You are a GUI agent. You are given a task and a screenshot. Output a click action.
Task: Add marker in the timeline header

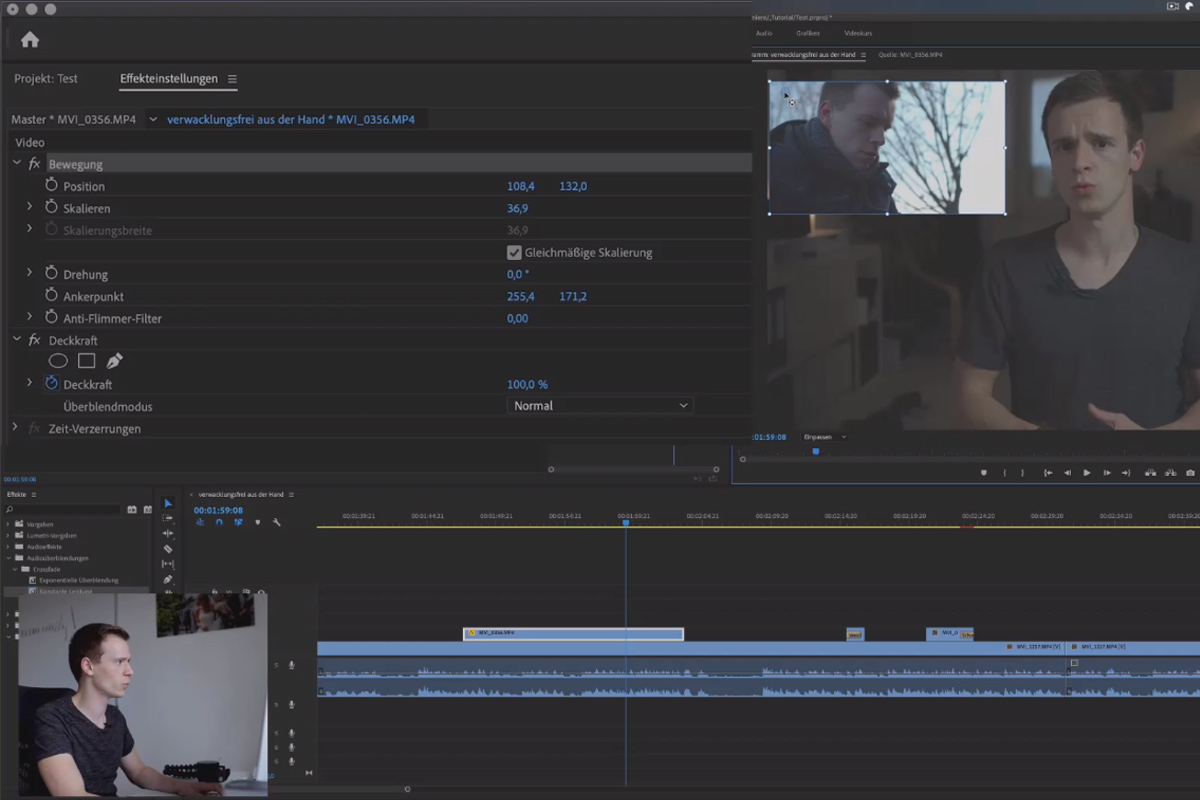257,522
